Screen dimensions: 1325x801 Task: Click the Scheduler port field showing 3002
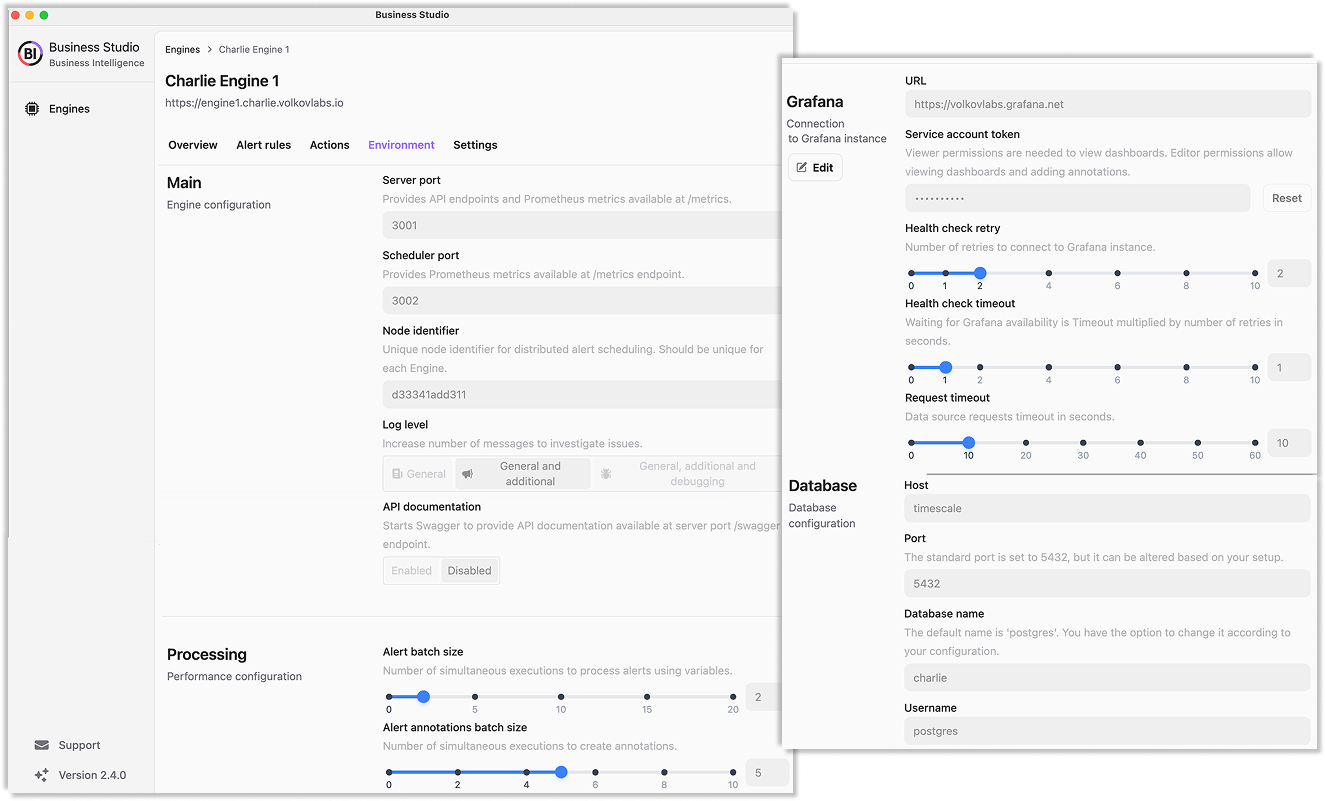tap(581, 300)
